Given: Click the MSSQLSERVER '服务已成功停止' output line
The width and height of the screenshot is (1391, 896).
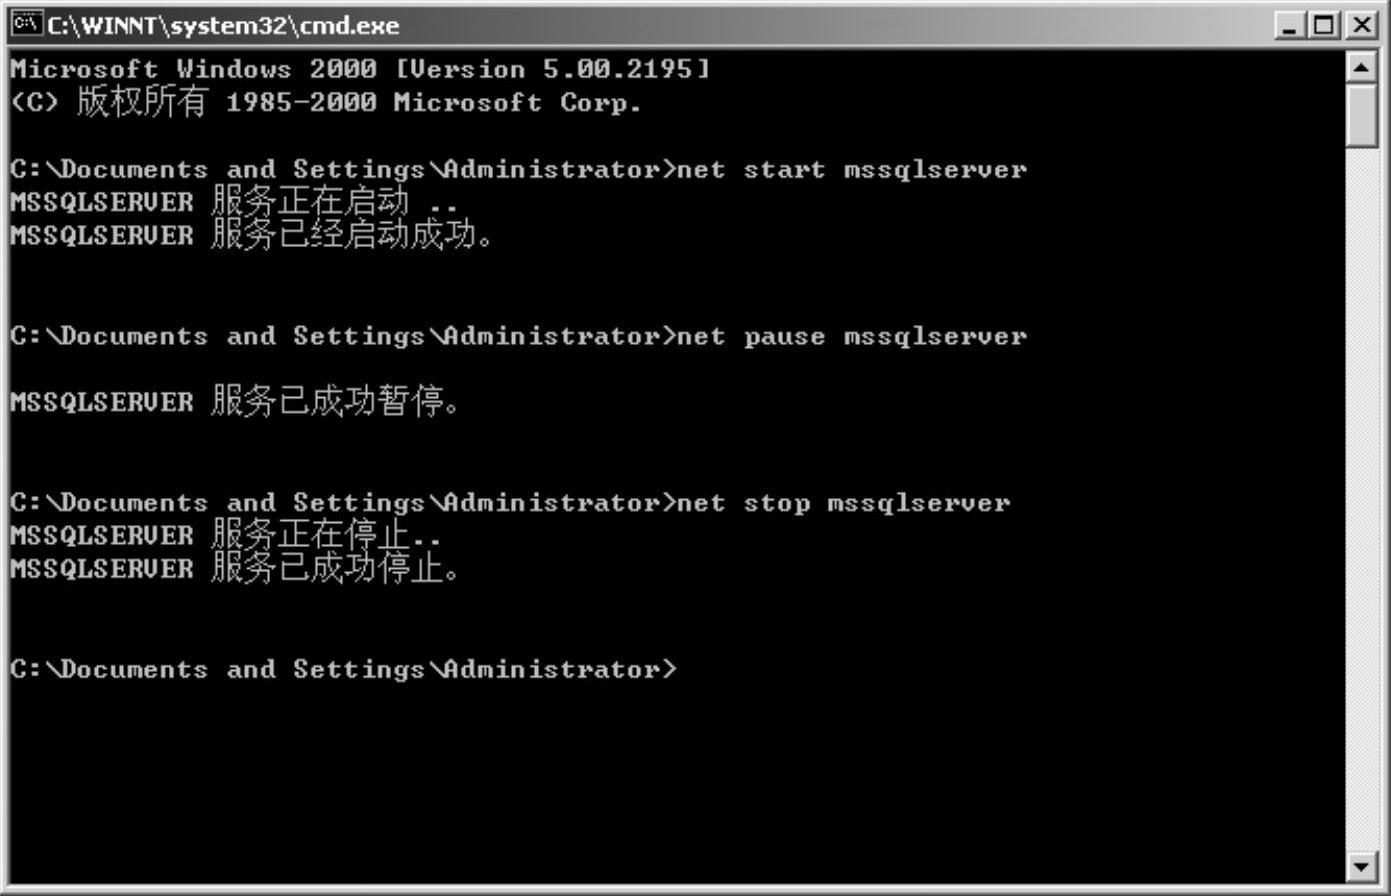Looking at the screenshot, I should (x=234, y=569).
